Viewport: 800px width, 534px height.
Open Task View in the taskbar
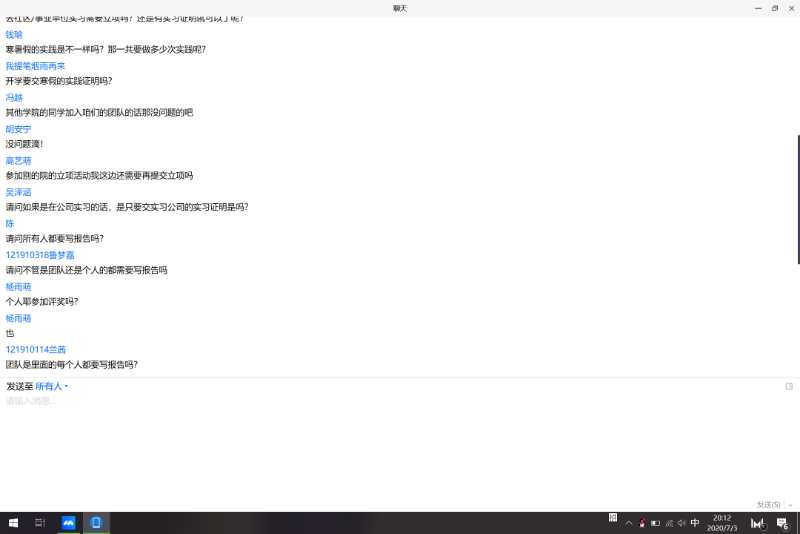tap(41, 523)
